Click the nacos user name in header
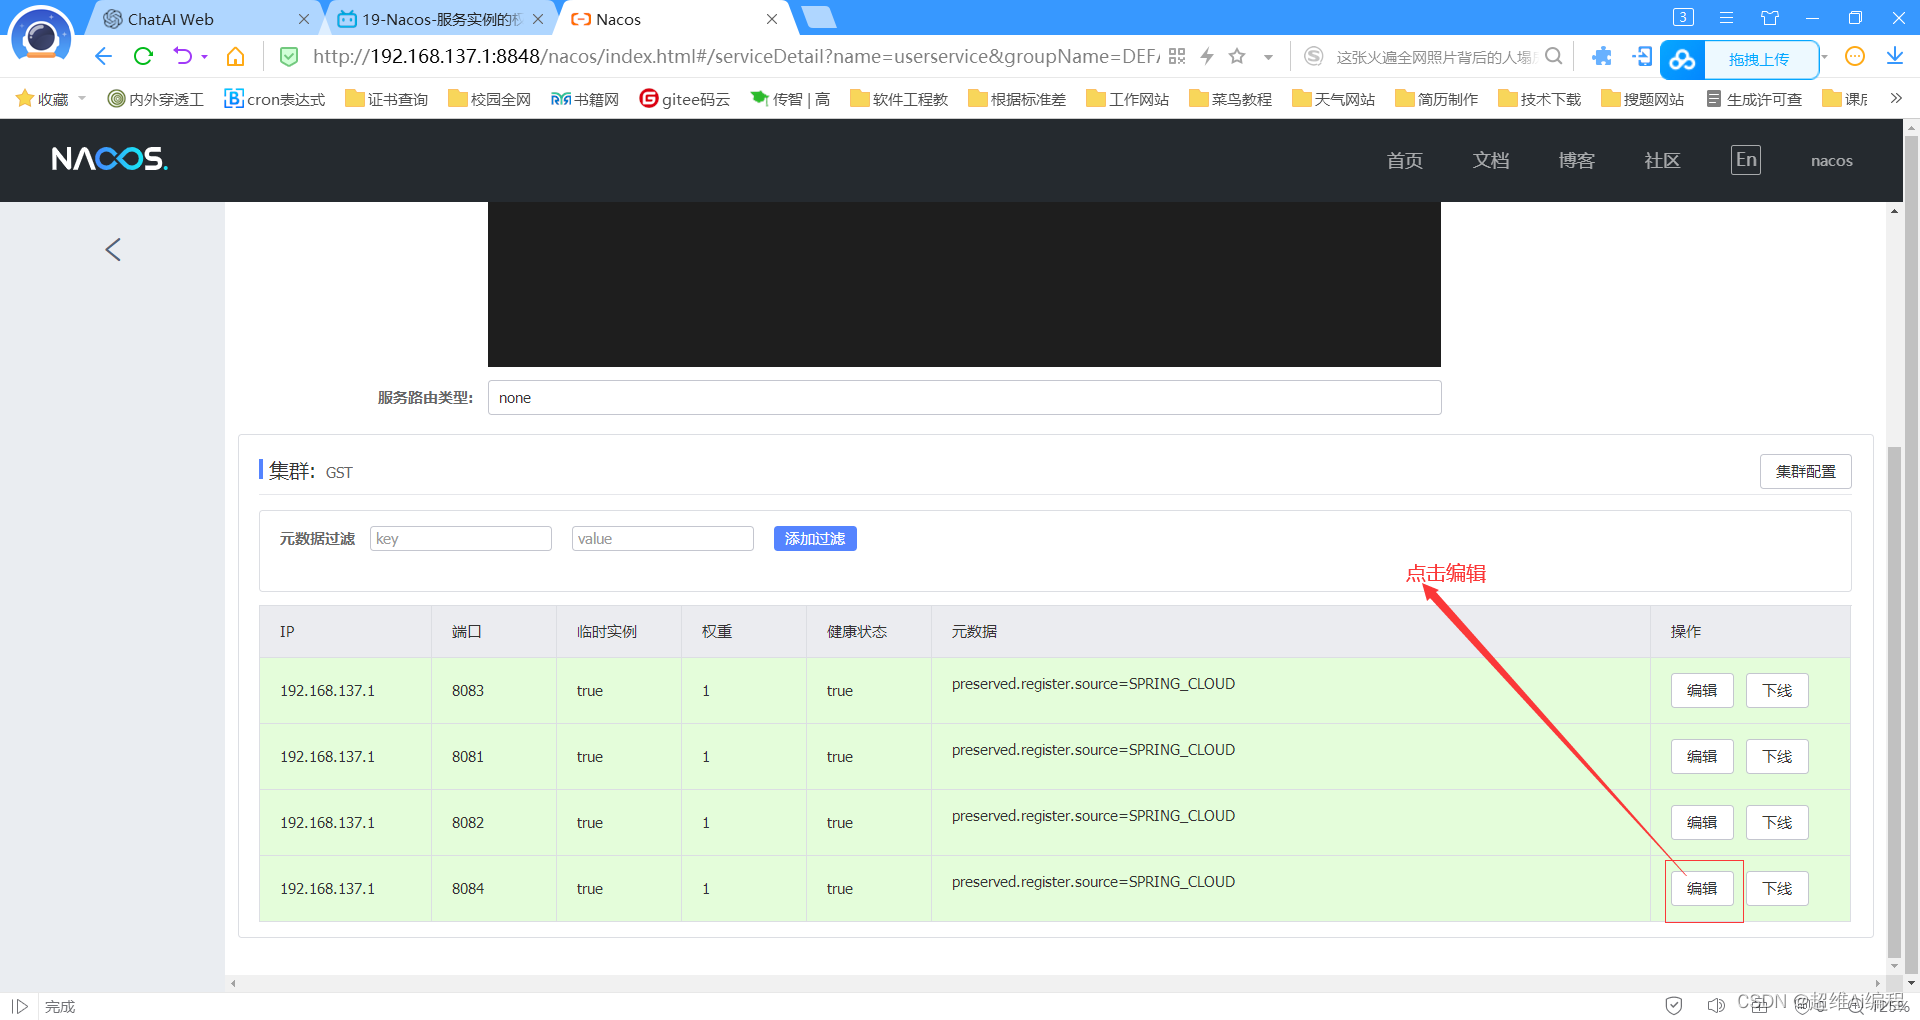Image resolution: width=1920 pixels, height=1020 pixels. point(1832,160)
